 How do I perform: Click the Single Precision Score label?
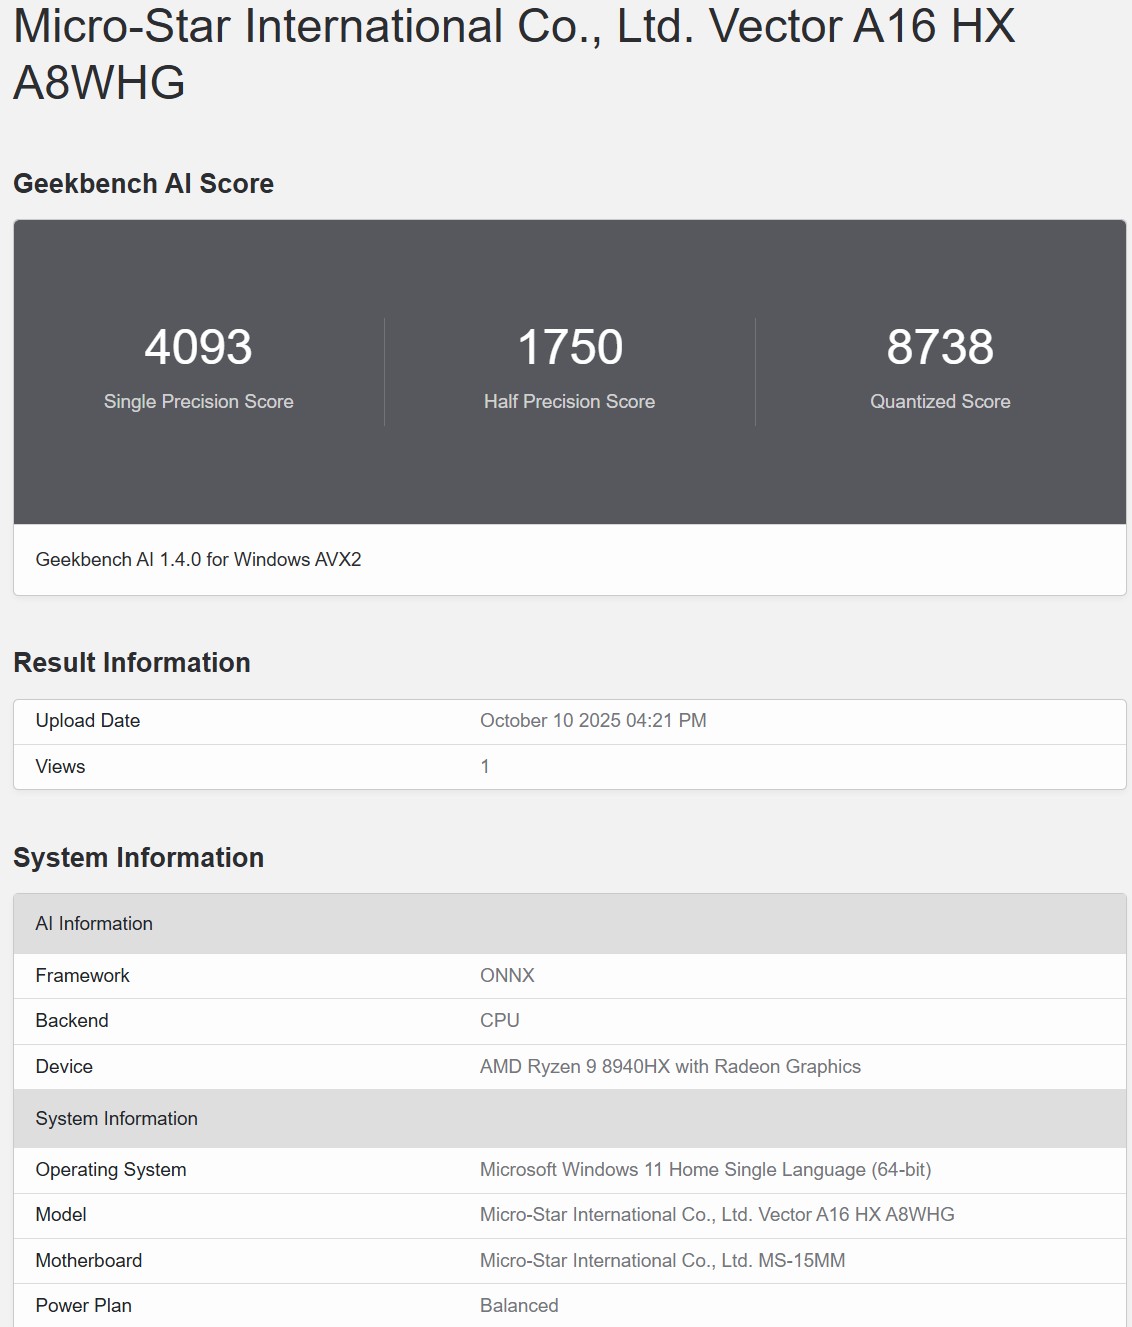pyautogui.click(x=198, y=401)
